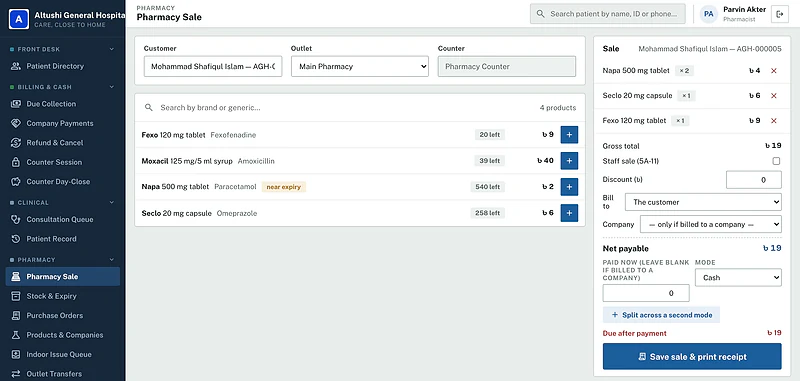The height and width of the screenshot is (381, 800).
Task: Click the 258 left stock badge
Action: [x=487, y=213]
